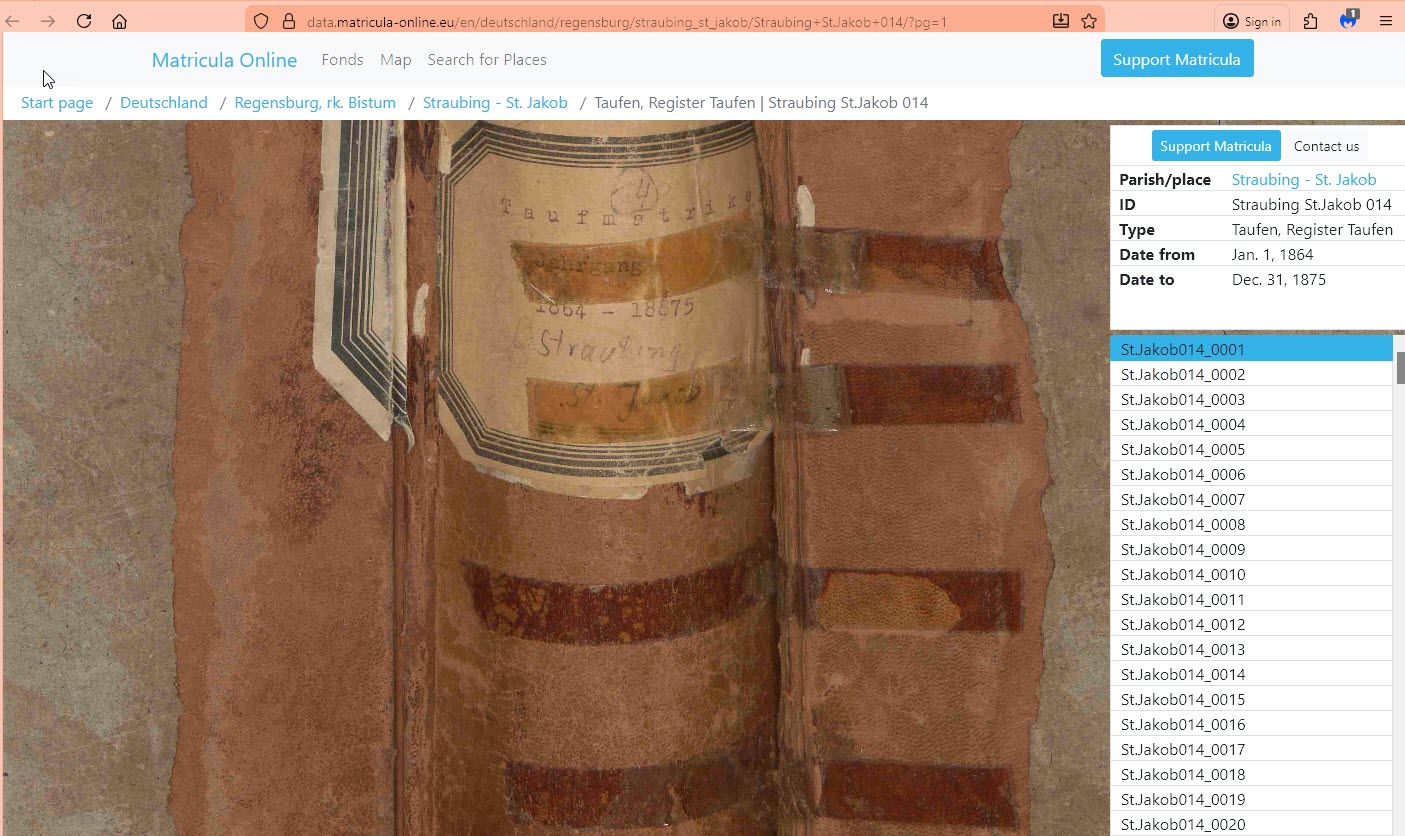Bookmark this page with the star icon
The image size is (1405, 836).
(x=1089, y=21)
